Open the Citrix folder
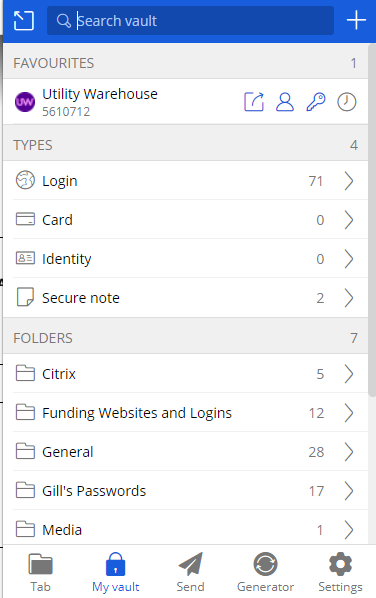 pyautogui.click(x=185, y=374)
